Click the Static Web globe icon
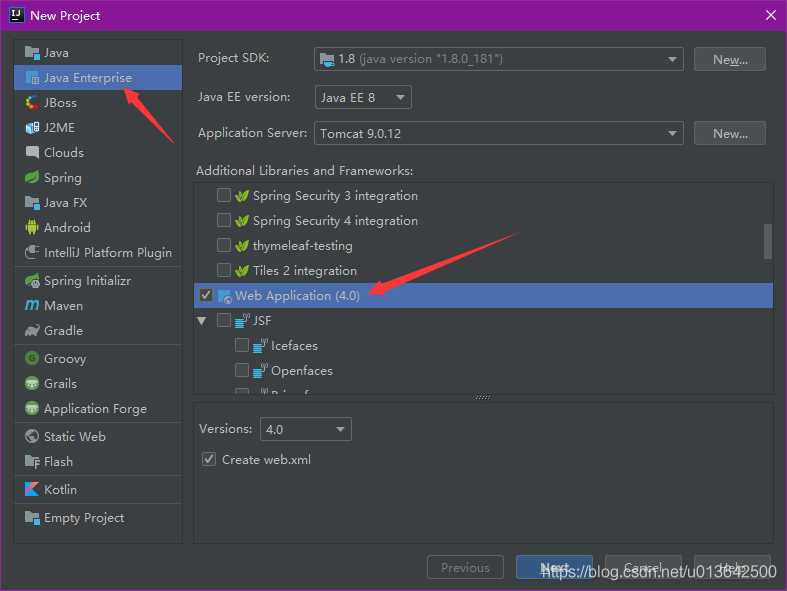Image resolution: width=787 pixels, height=591 pixels. coord(32,436)
